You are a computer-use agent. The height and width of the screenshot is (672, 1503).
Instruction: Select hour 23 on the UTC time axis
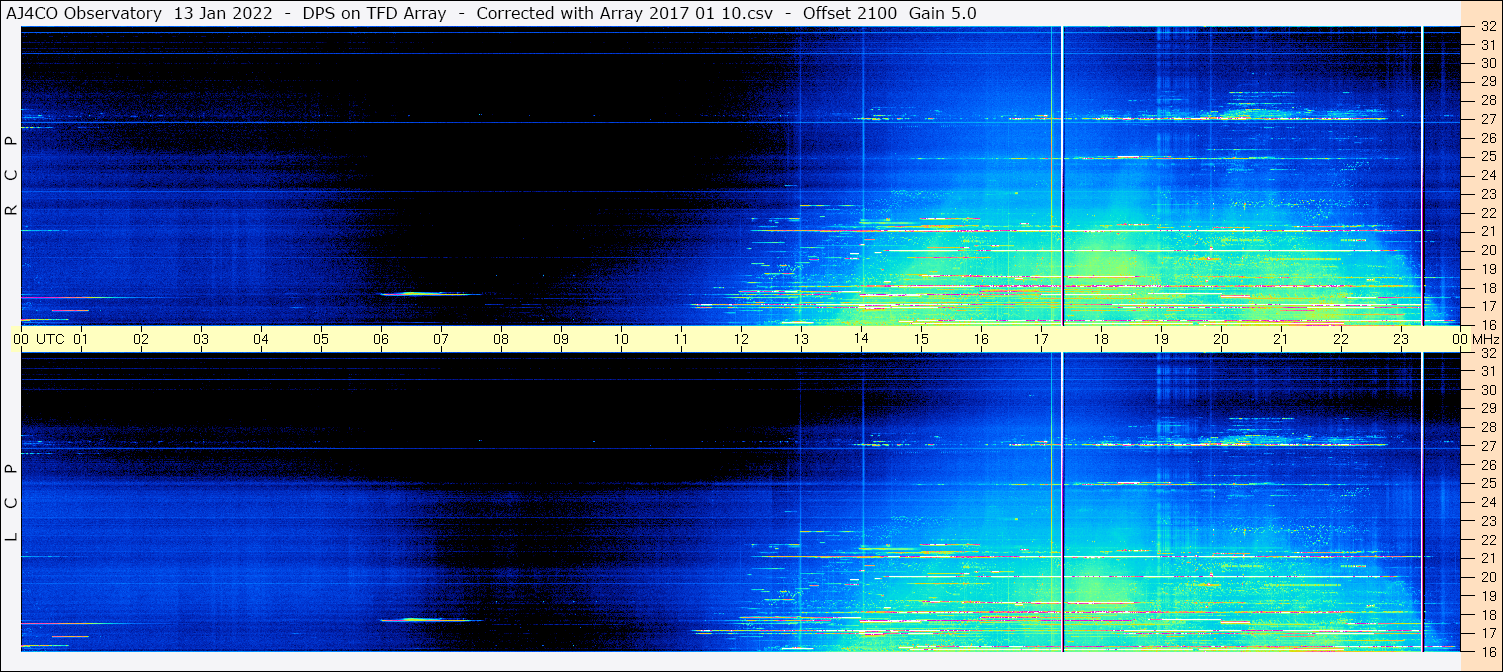click(1401, 339)
